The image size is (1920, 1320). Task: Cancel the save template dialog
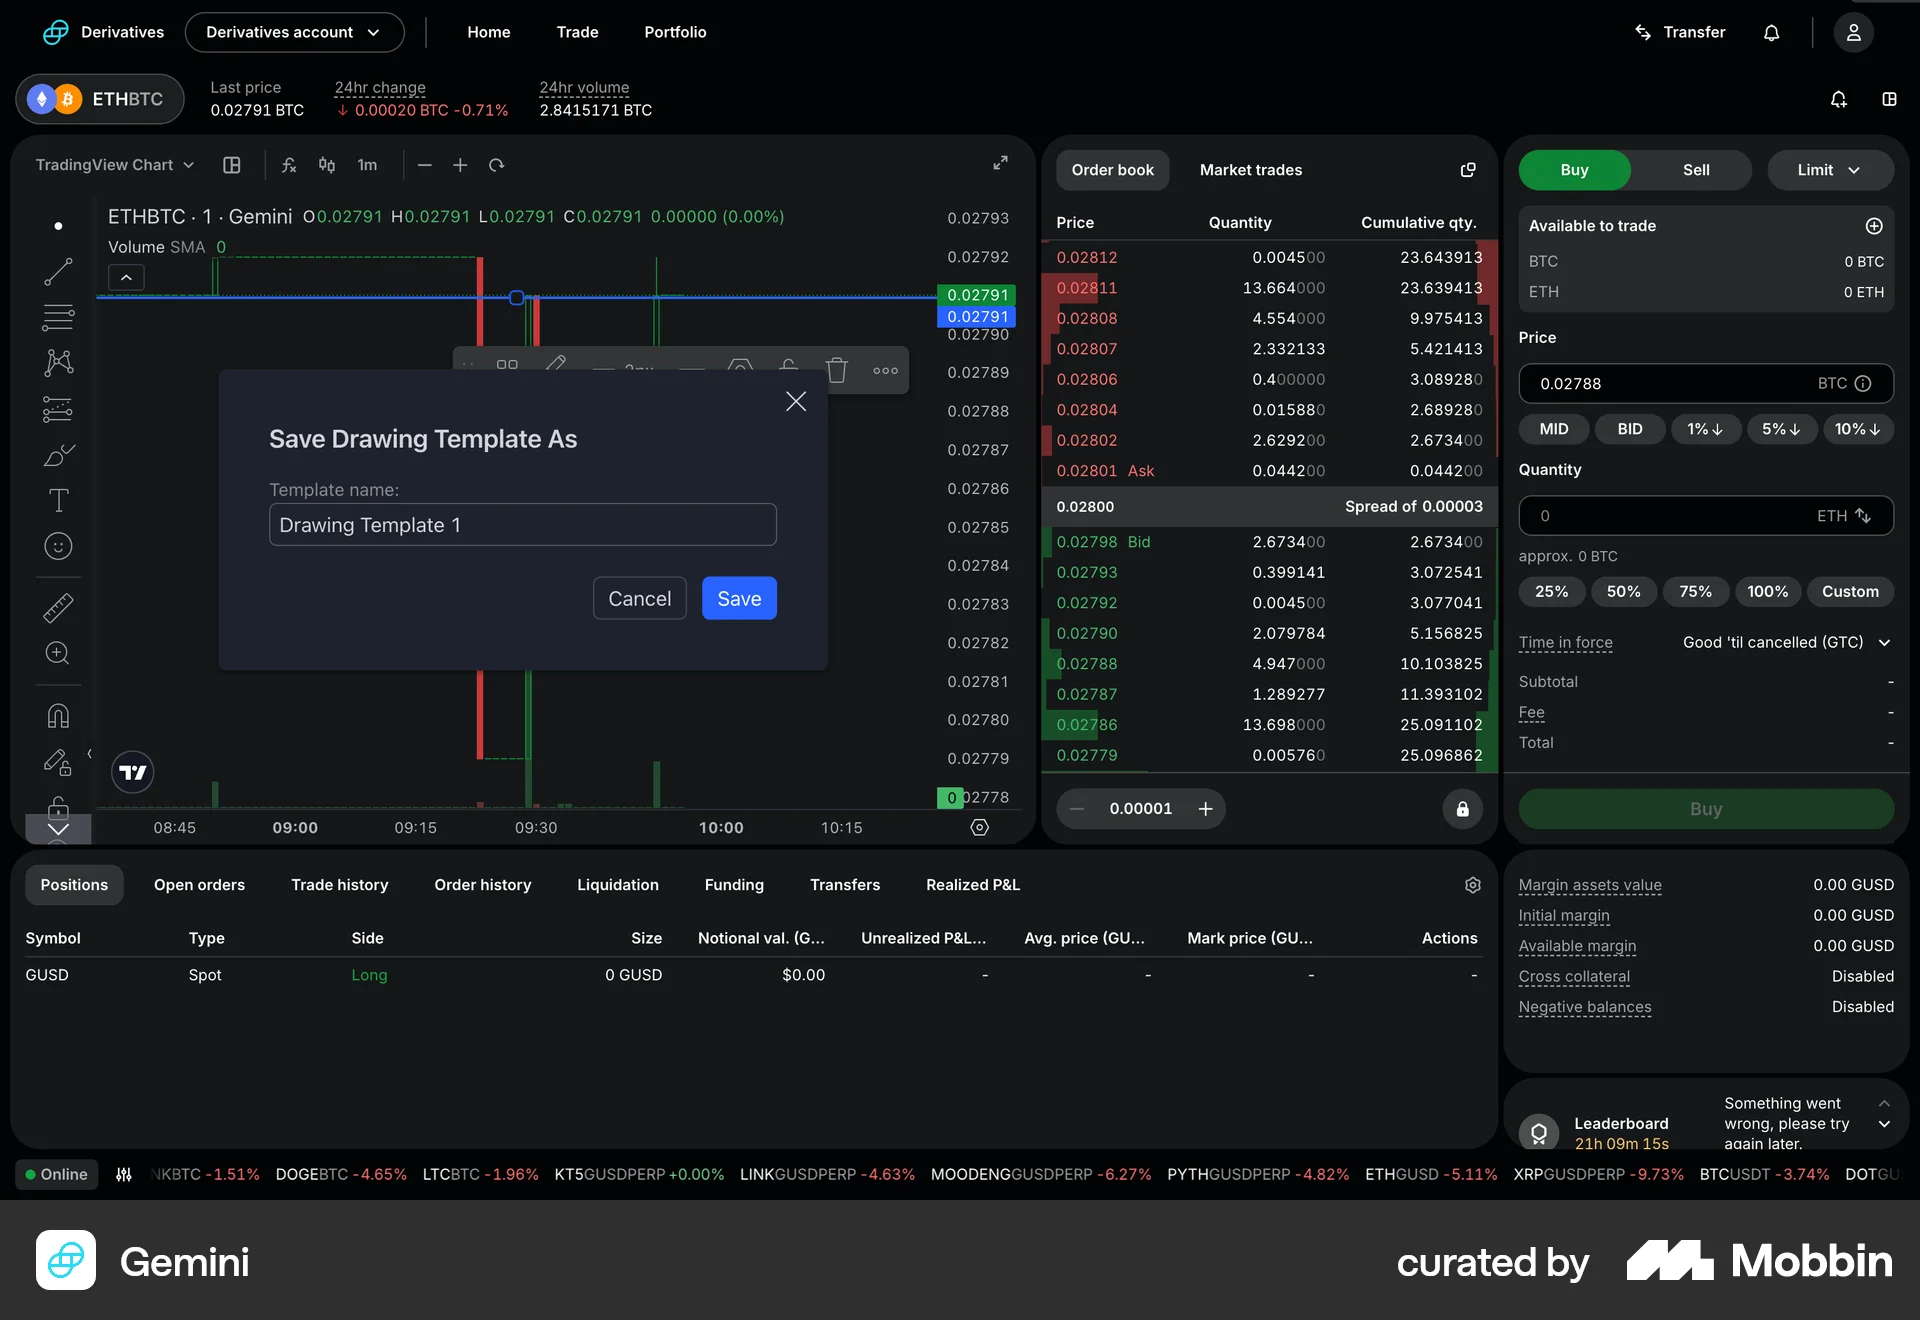pyautogui.click(x=639, y=598)
